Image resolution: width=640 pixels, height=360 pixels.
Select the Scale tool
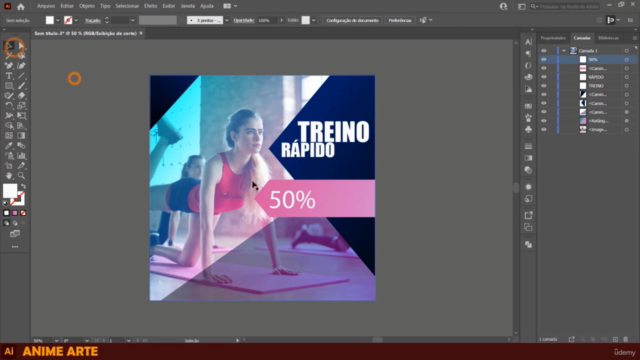pyautogui.click(x=21, y=105)
